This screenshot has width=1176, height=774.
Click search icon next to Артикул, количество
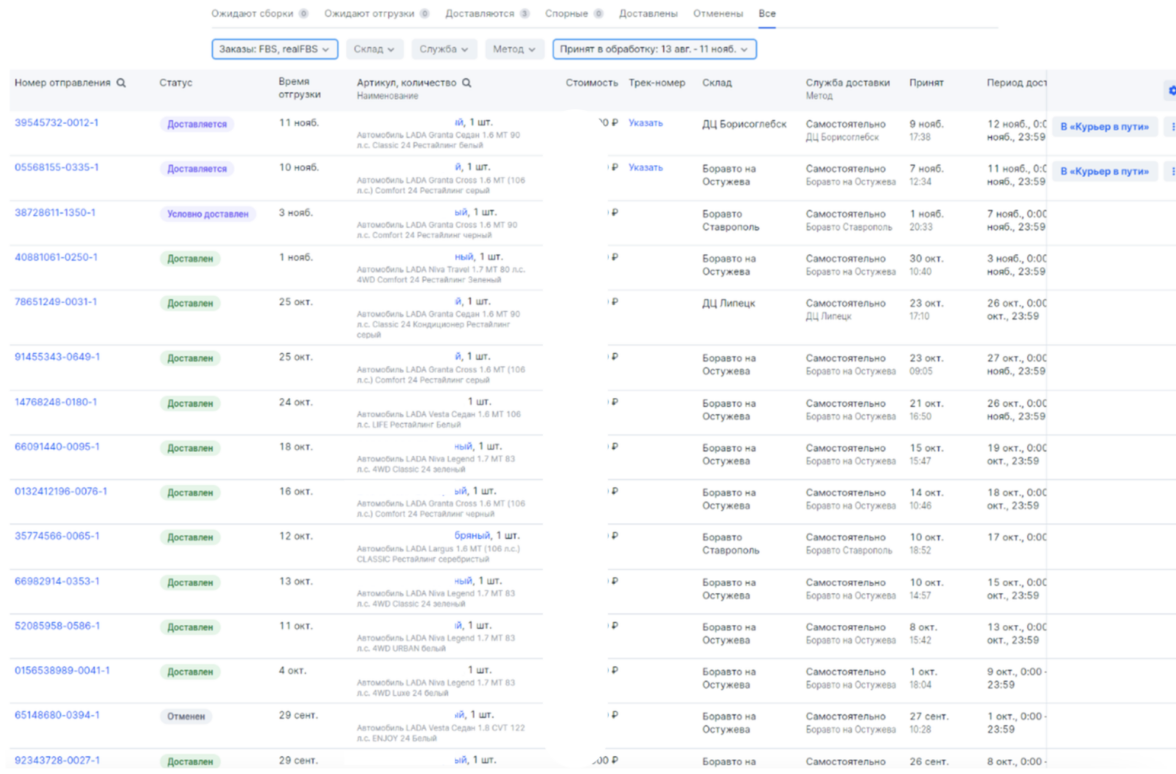[x=466, y=83]
